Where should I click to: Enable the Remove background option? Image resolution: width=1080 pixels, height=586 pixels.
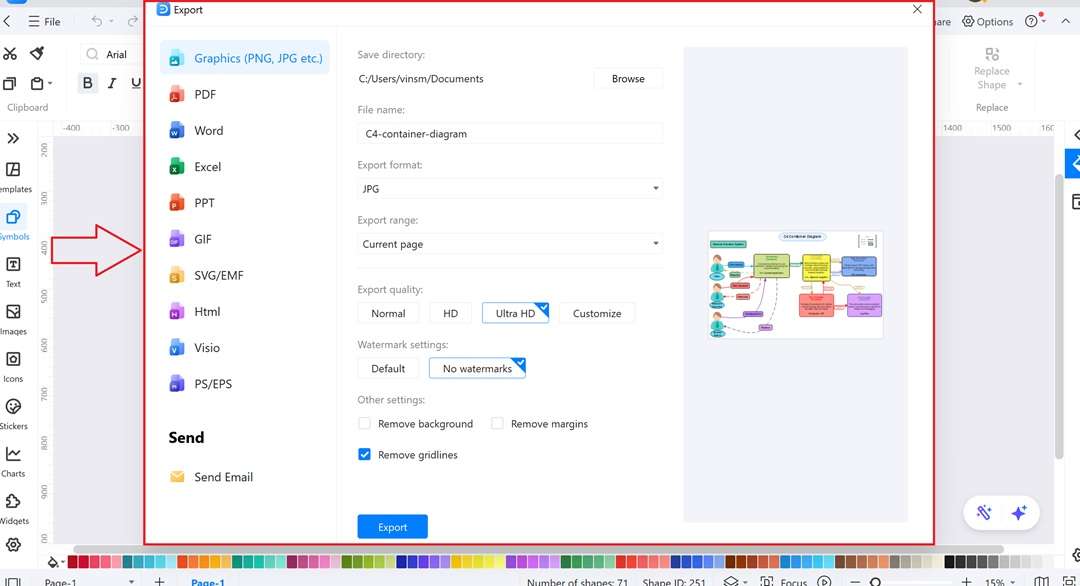365,423
